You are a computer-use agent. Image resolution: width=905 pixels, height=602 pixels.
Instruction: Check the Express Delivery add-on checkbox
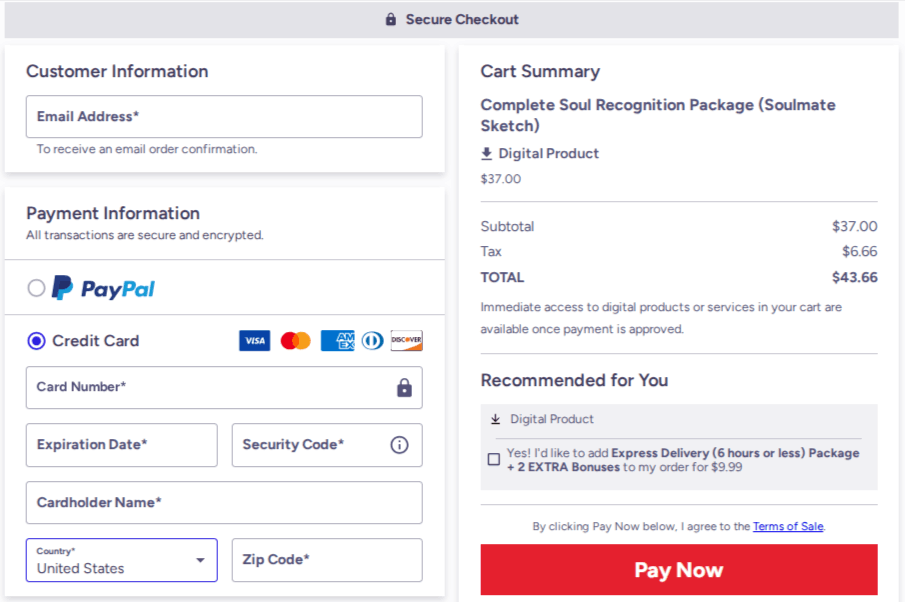494,460
